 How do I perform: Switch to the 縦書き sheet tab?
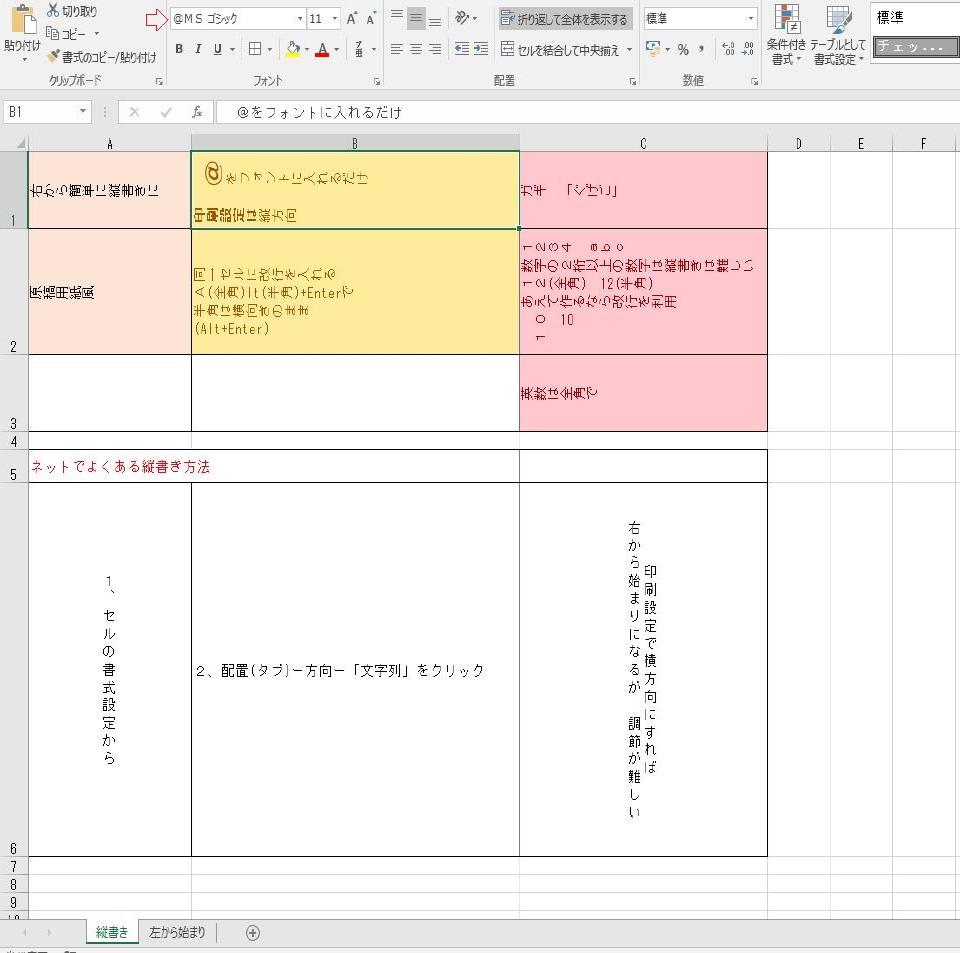tap(112, 932)
